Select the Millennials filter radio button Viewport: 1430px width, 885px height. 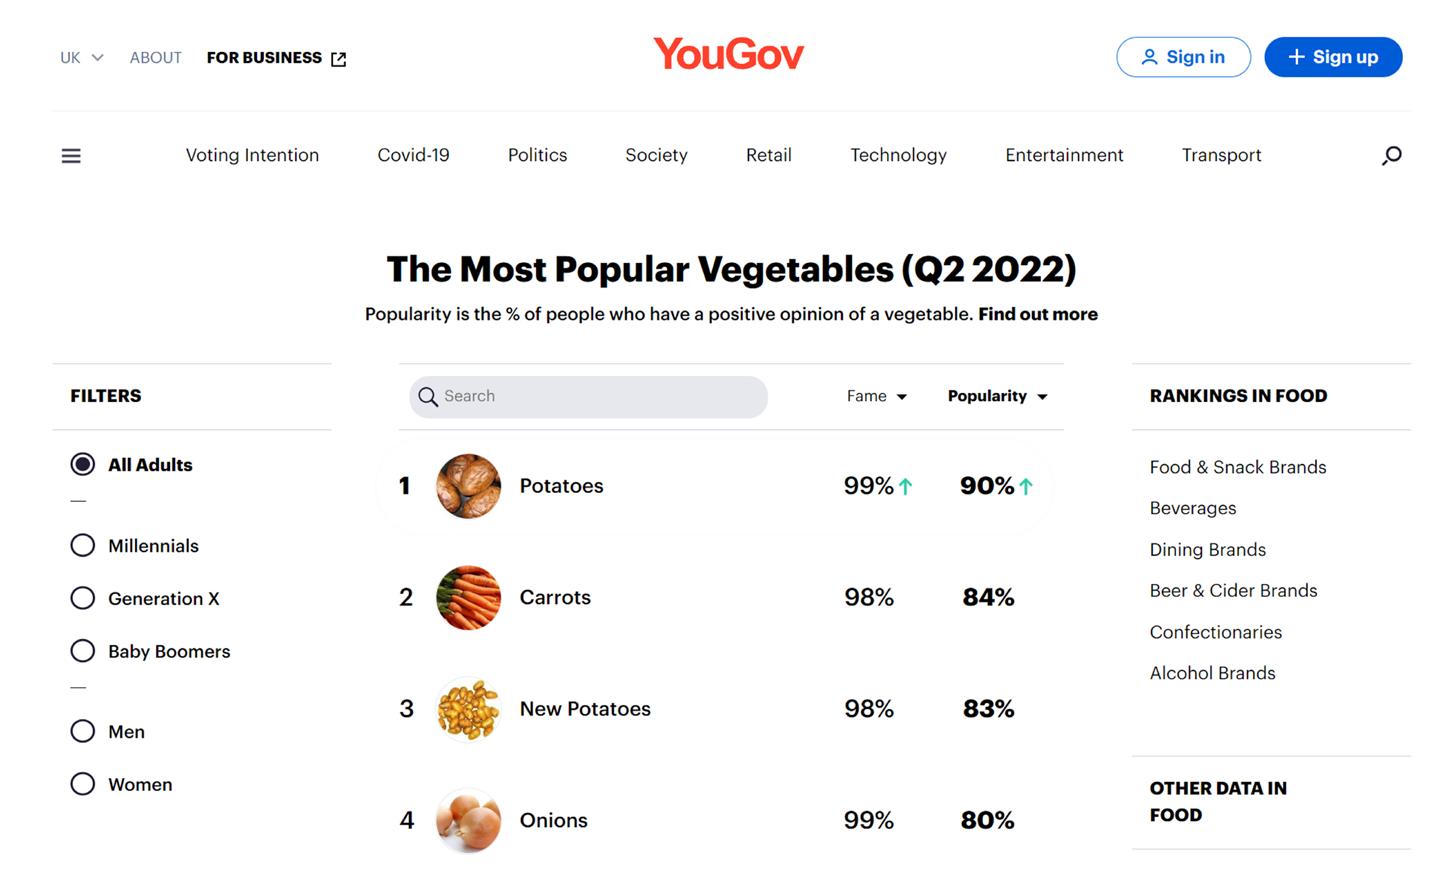83,546
